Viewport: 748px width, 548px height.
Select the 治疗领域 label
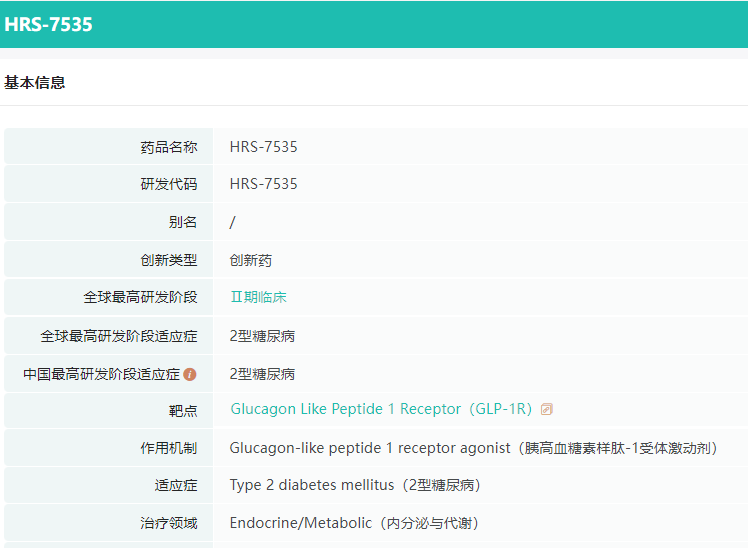point(169,523)
